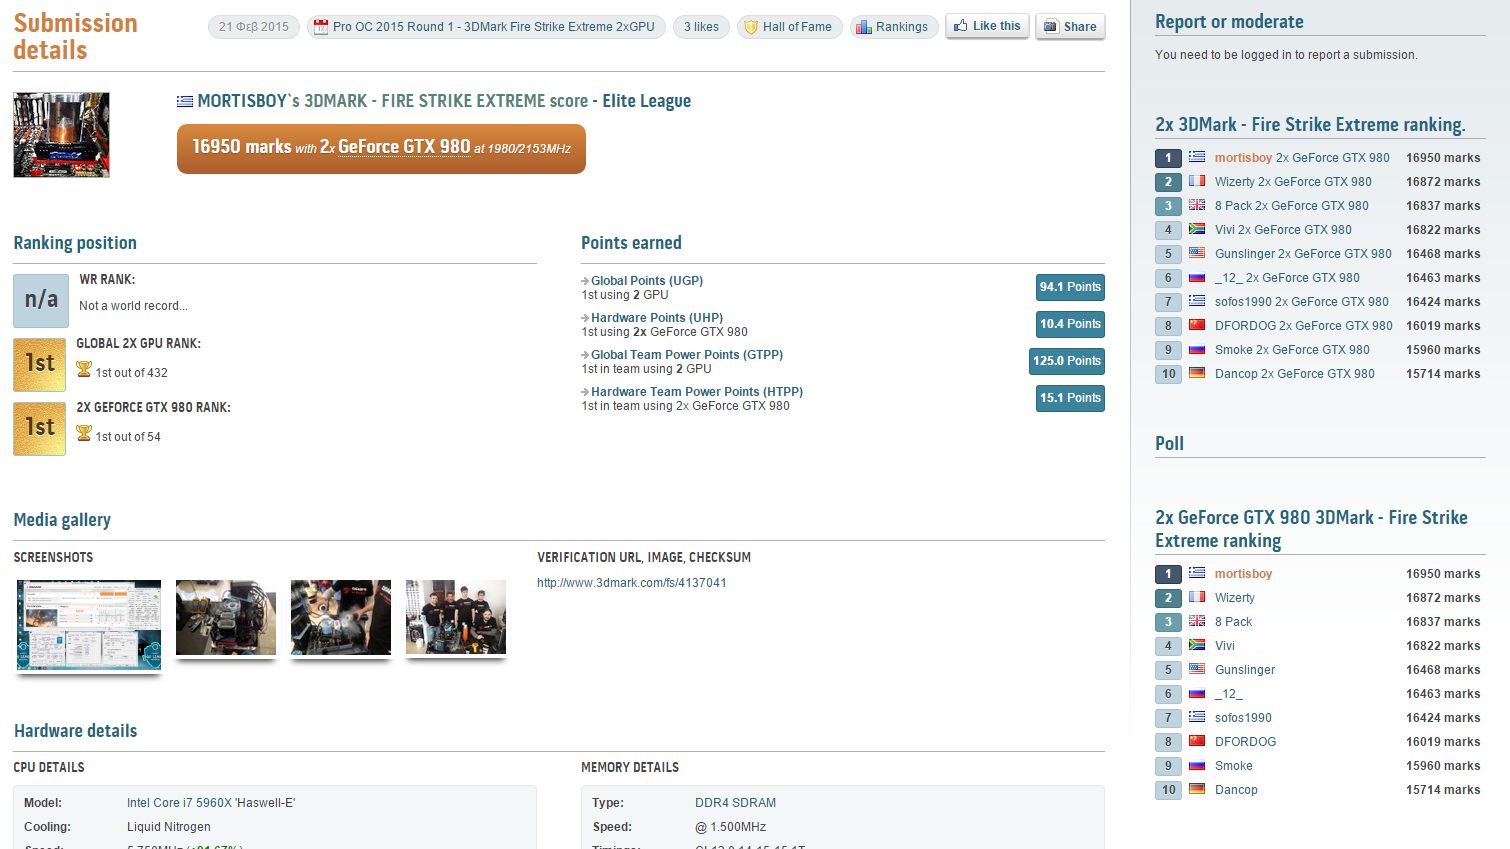Image resolution: width=1510 pixels, height=849 pixels.
Task: Open the 3DMARK - FIRE STRIKE EXTREME title link
Action: tap(446, 101)
